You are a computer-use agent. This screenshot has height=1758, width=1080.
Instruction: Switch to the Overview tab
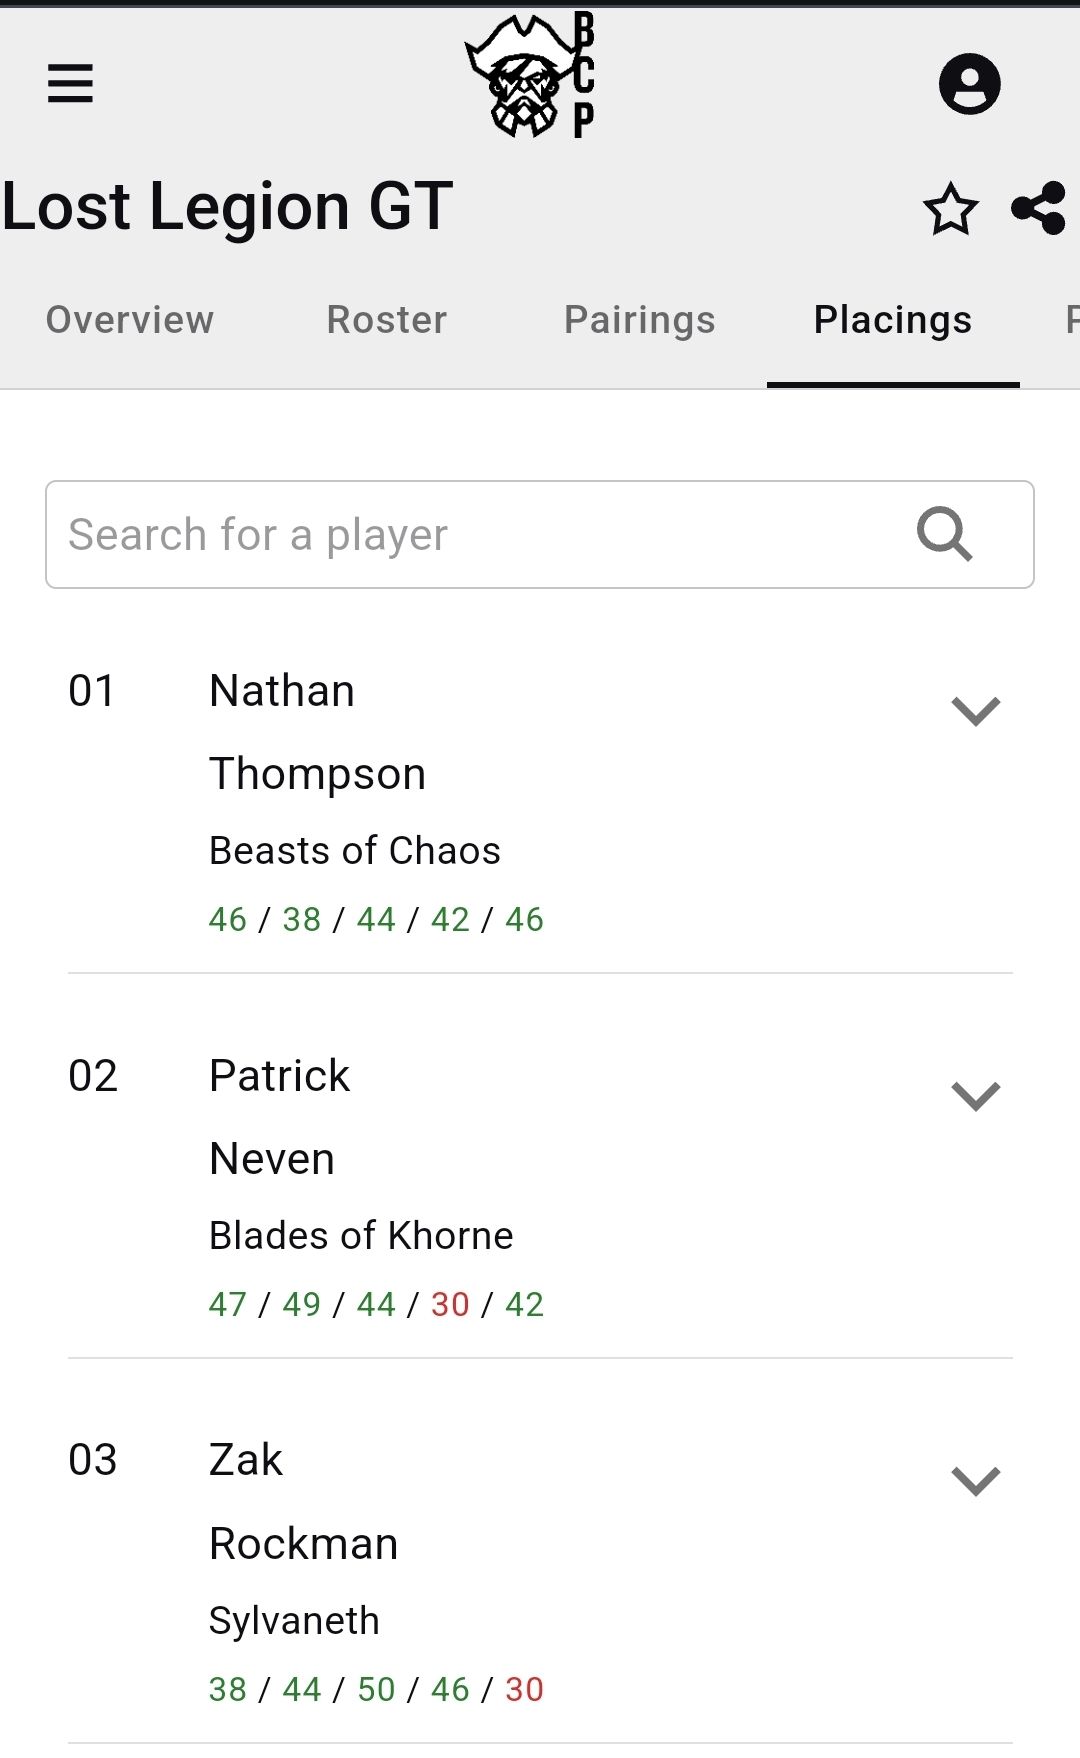(x=130, y=320)
